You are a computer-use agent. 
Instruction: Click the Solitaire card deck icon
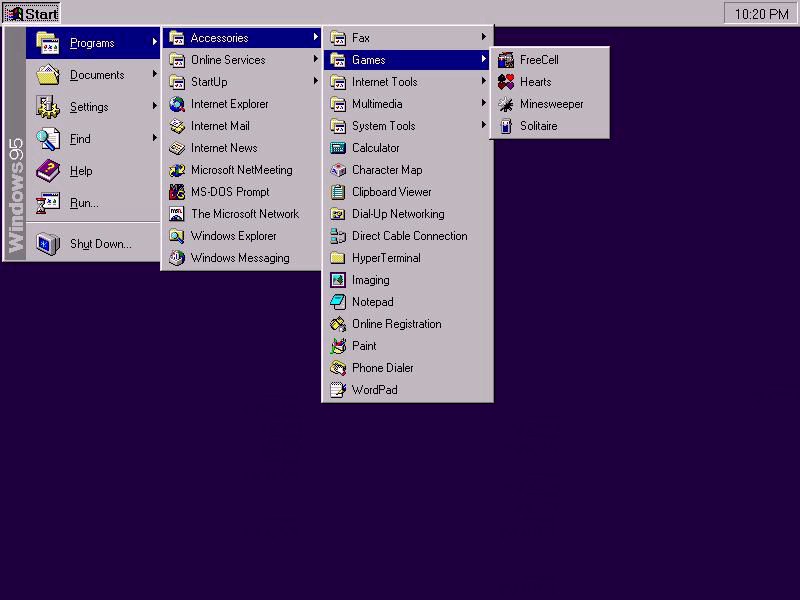(506, 126)
